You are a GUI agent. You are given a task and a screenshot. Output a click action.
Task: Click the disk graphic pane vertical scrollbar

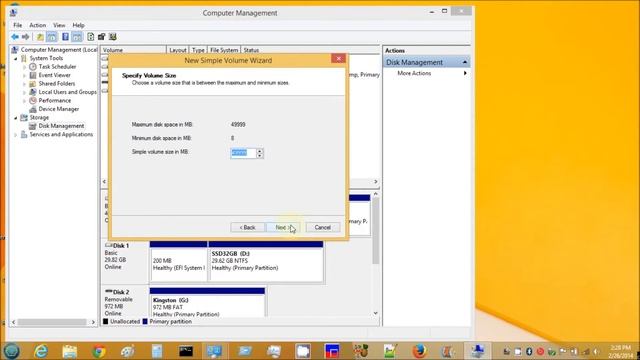click(376, 231)
